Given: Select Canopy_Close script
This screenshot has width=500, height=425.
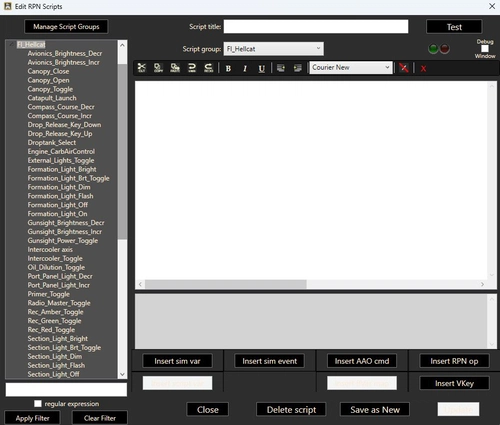Looking at the screenshot, I should pos(48,71).
